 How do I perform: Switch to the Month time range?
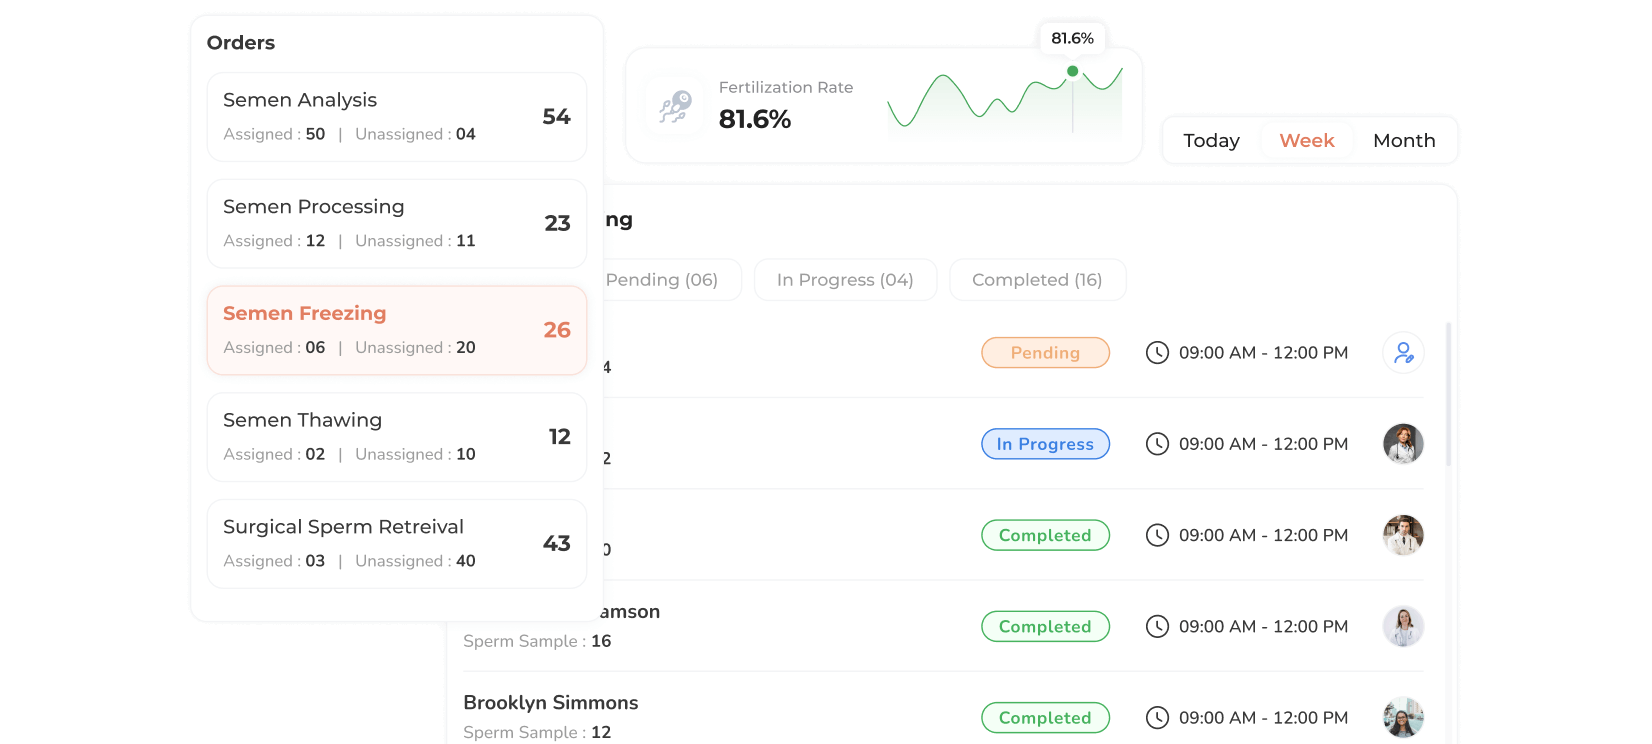1404,141
